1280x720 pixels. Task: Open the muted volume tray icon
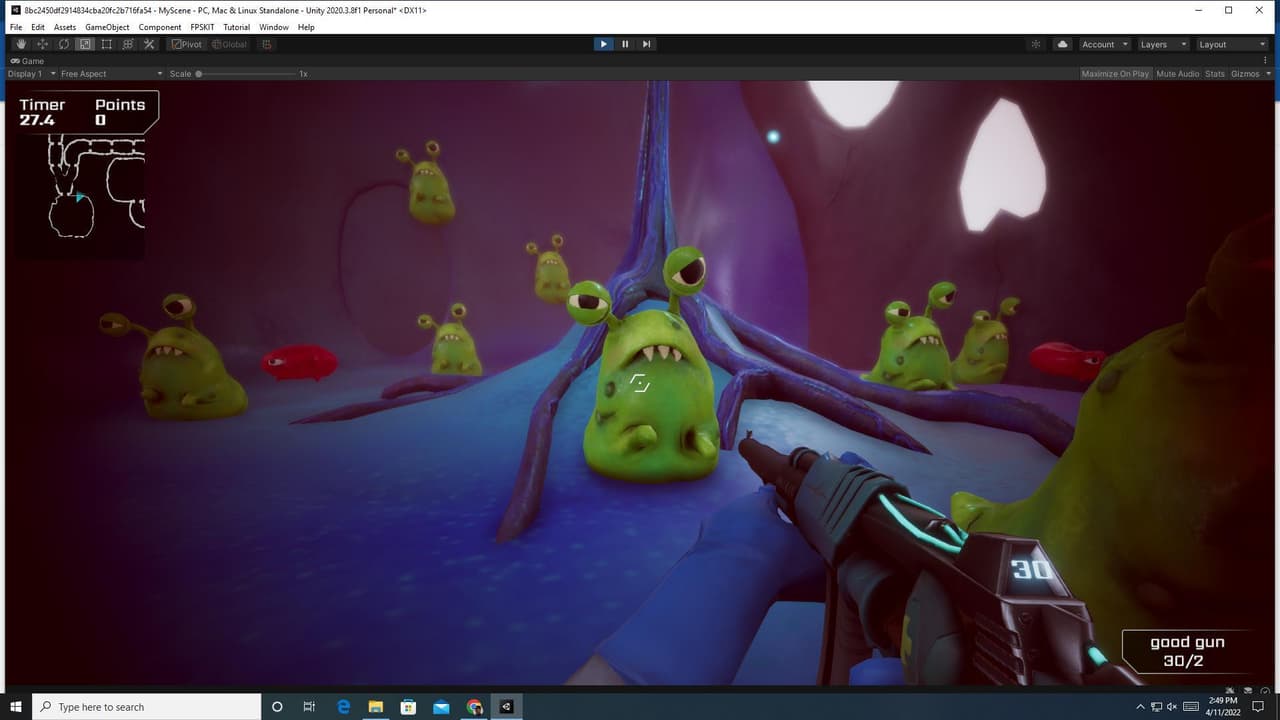1172,707
